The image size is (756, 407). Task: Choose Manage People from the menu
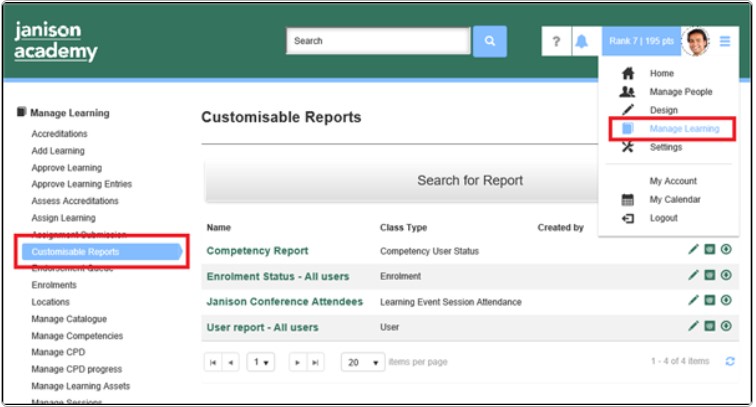680,92
